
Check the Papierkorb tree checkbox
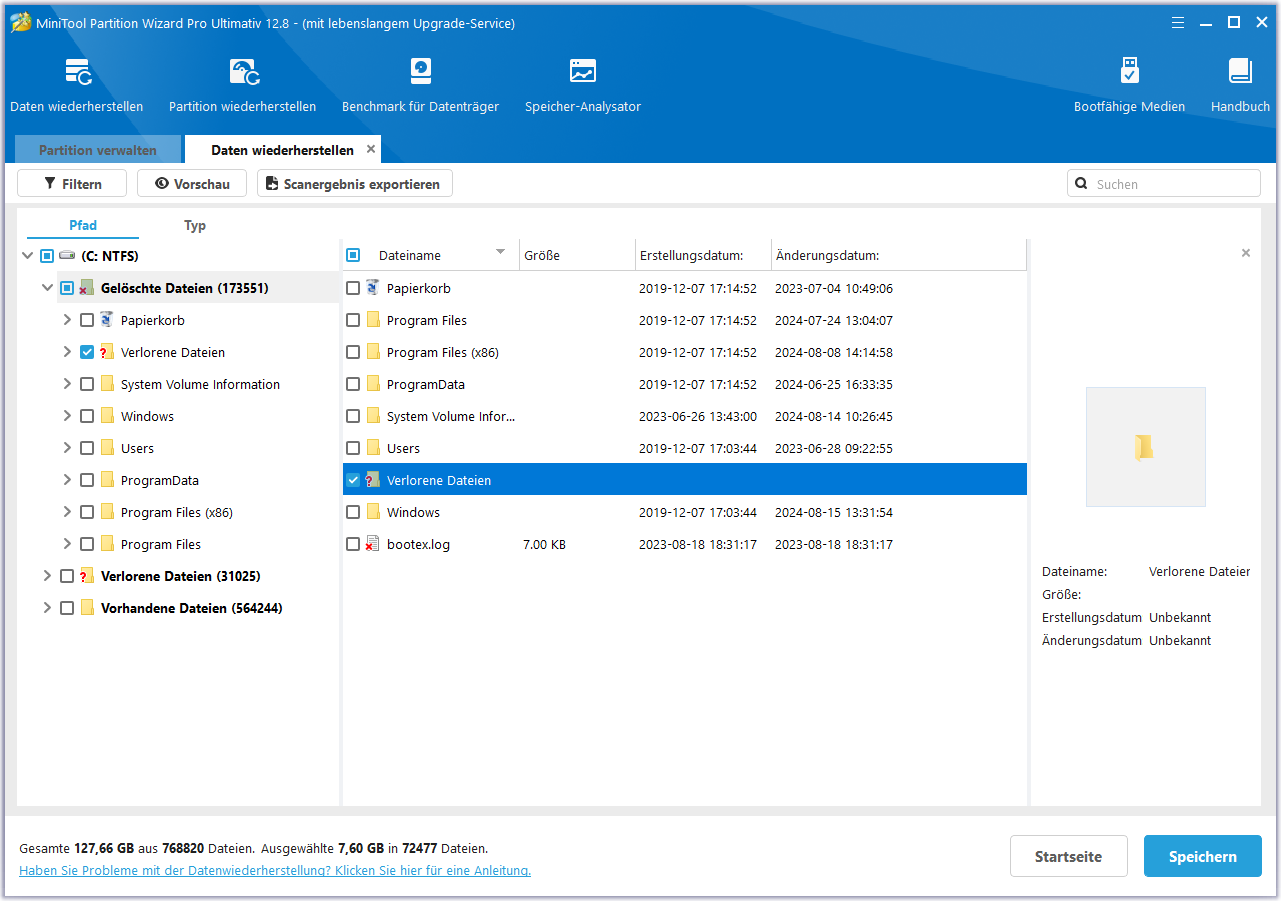tap(87, 320)
